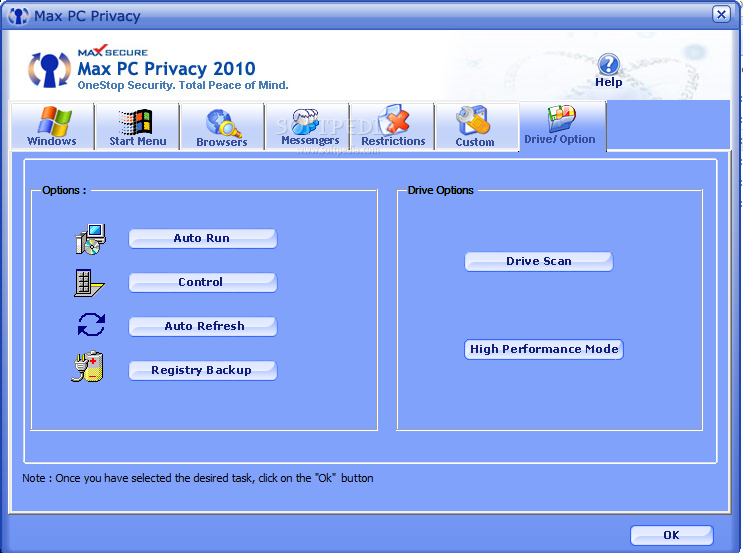Click the Registry Backup battery plug icon
Image resolution: width=743 pixels, height=553 pixels.
(x=88, y=367)
